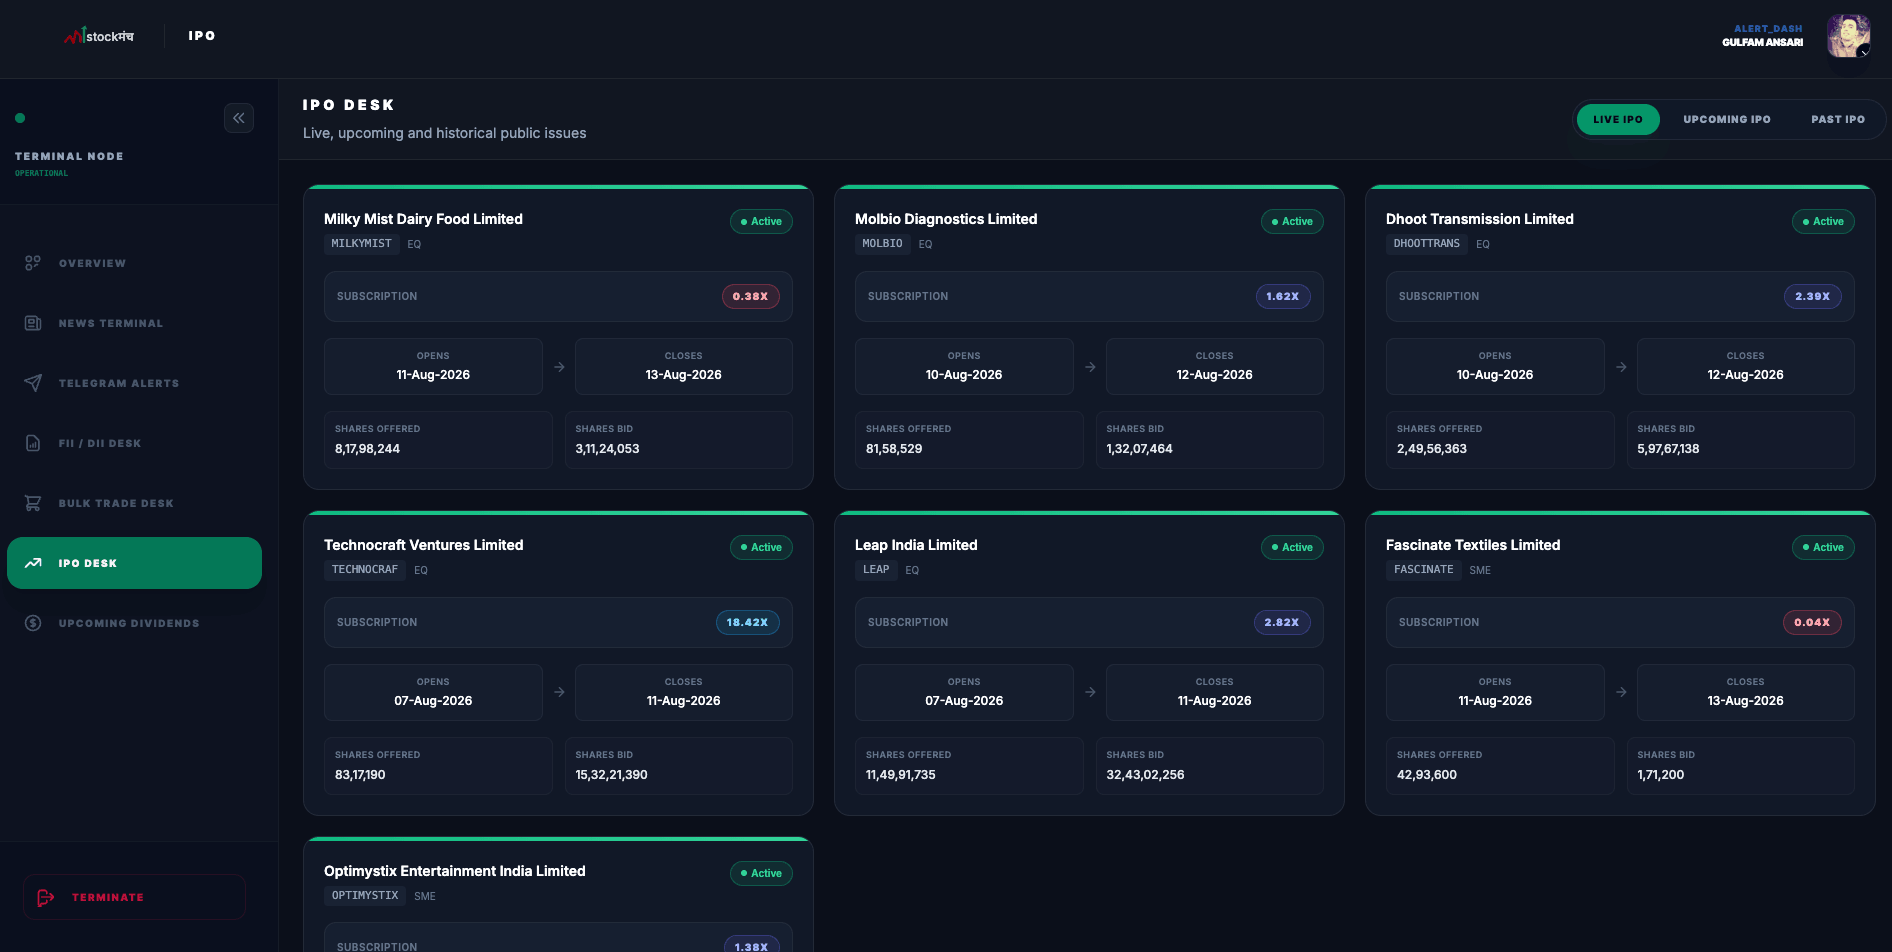Image resolution: width=1892 pixels, height=952 pixels.
Task: Click the Terminal Node status text
Action: pos(69,156)
